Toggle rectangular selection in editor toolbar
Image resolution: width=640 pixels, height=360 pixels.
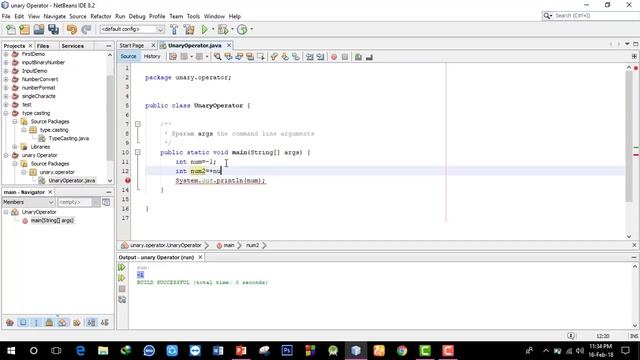tap(261, 57)
